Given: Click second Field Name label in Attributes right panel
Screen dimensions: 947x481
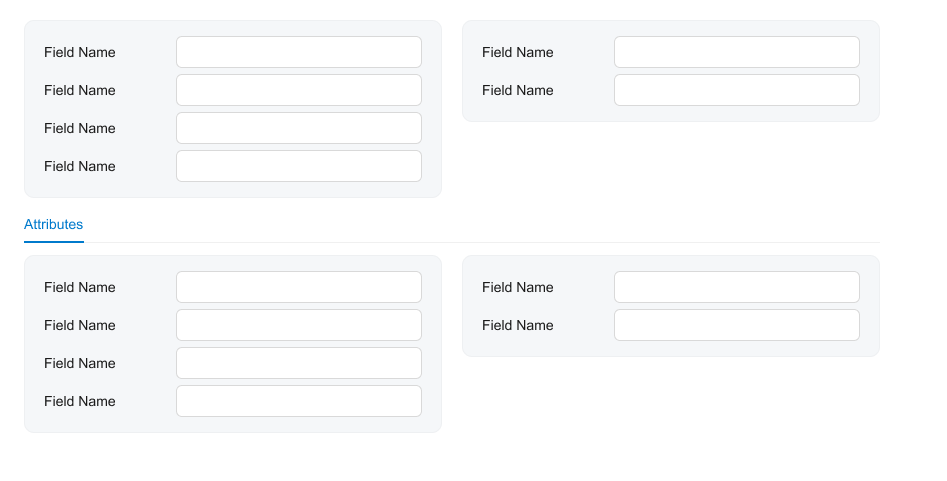Looking at the screenshot, I should click(x=518, y=325).
